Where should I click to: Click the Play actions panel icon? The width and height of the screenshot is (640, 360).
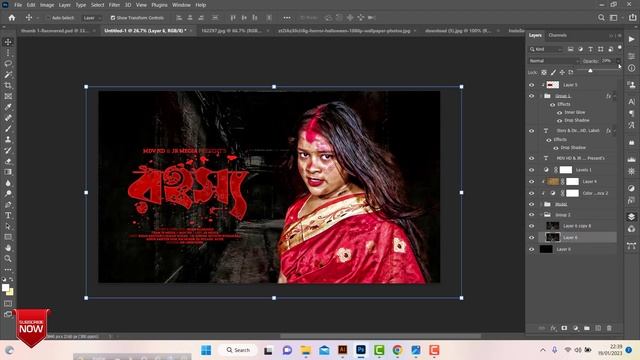click(631, 39)
